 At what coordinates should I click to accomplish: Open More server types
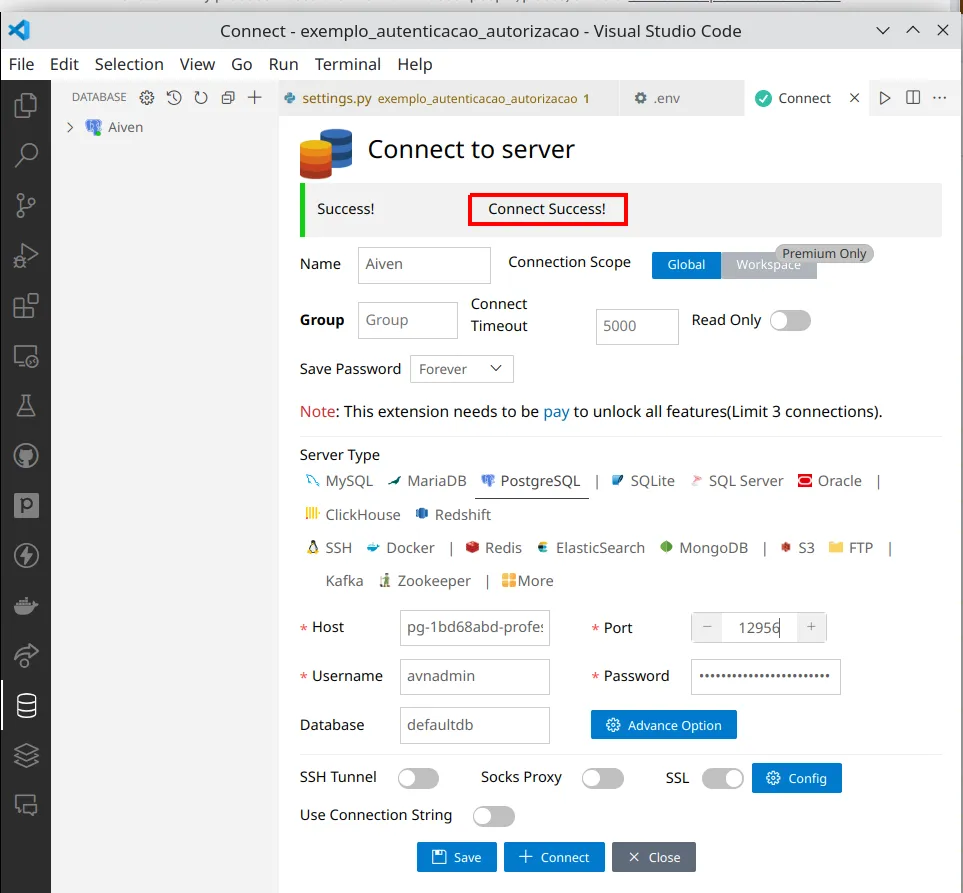click(528, 581)
